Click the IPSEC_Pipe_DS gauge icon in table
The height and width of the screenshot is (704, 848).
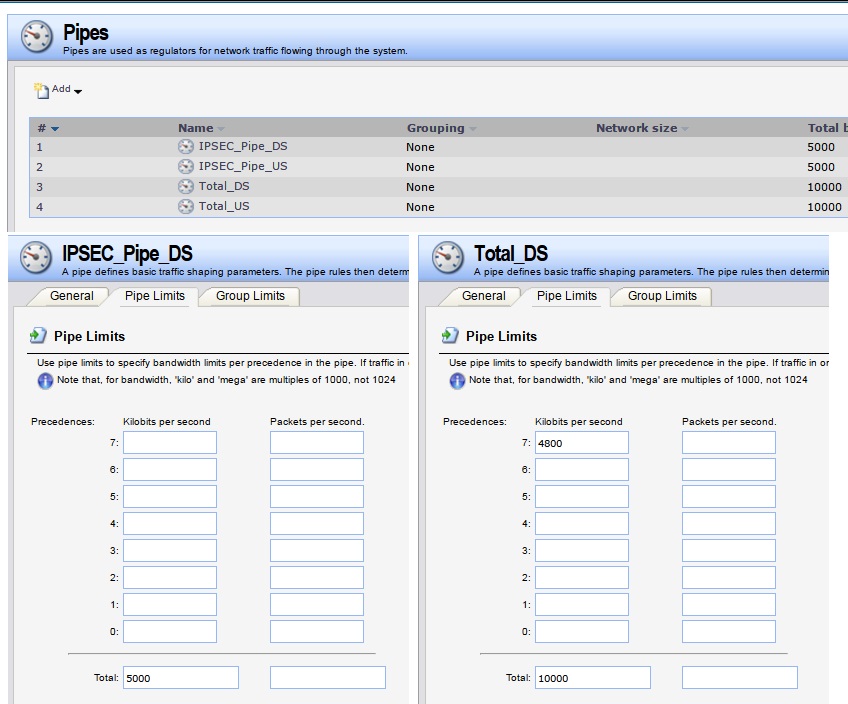186,147
